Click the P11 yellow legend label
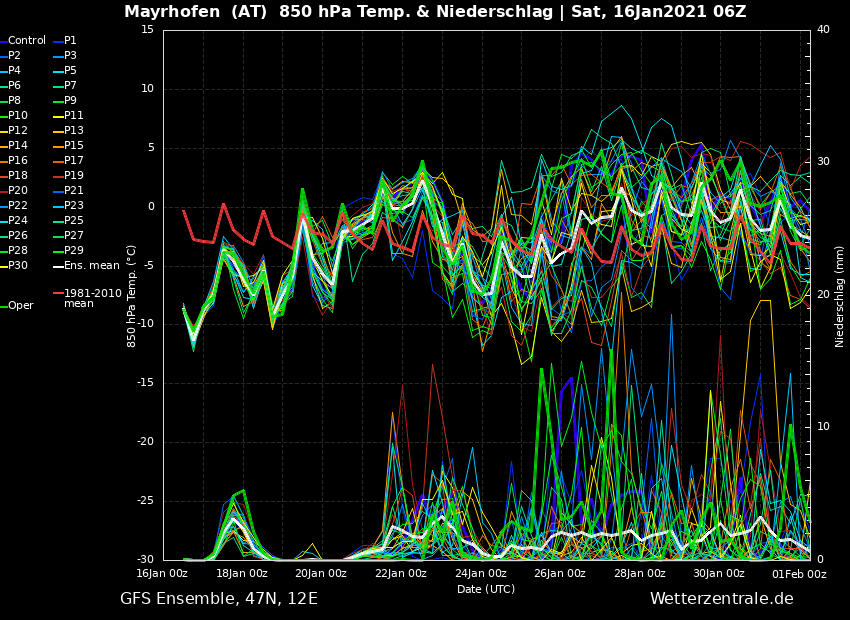 click(74, 116)
